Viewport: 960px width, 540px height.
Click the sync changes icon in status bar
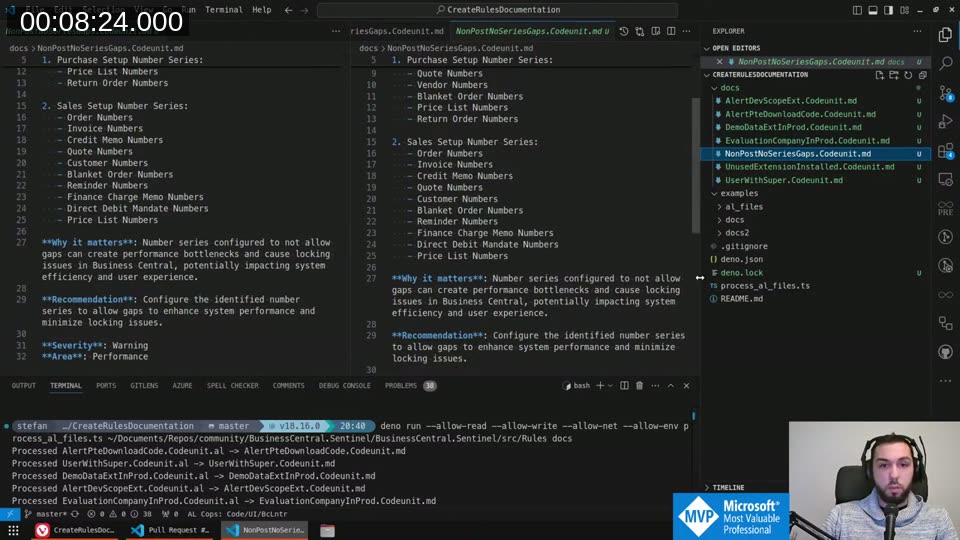(x=75, y=514)
